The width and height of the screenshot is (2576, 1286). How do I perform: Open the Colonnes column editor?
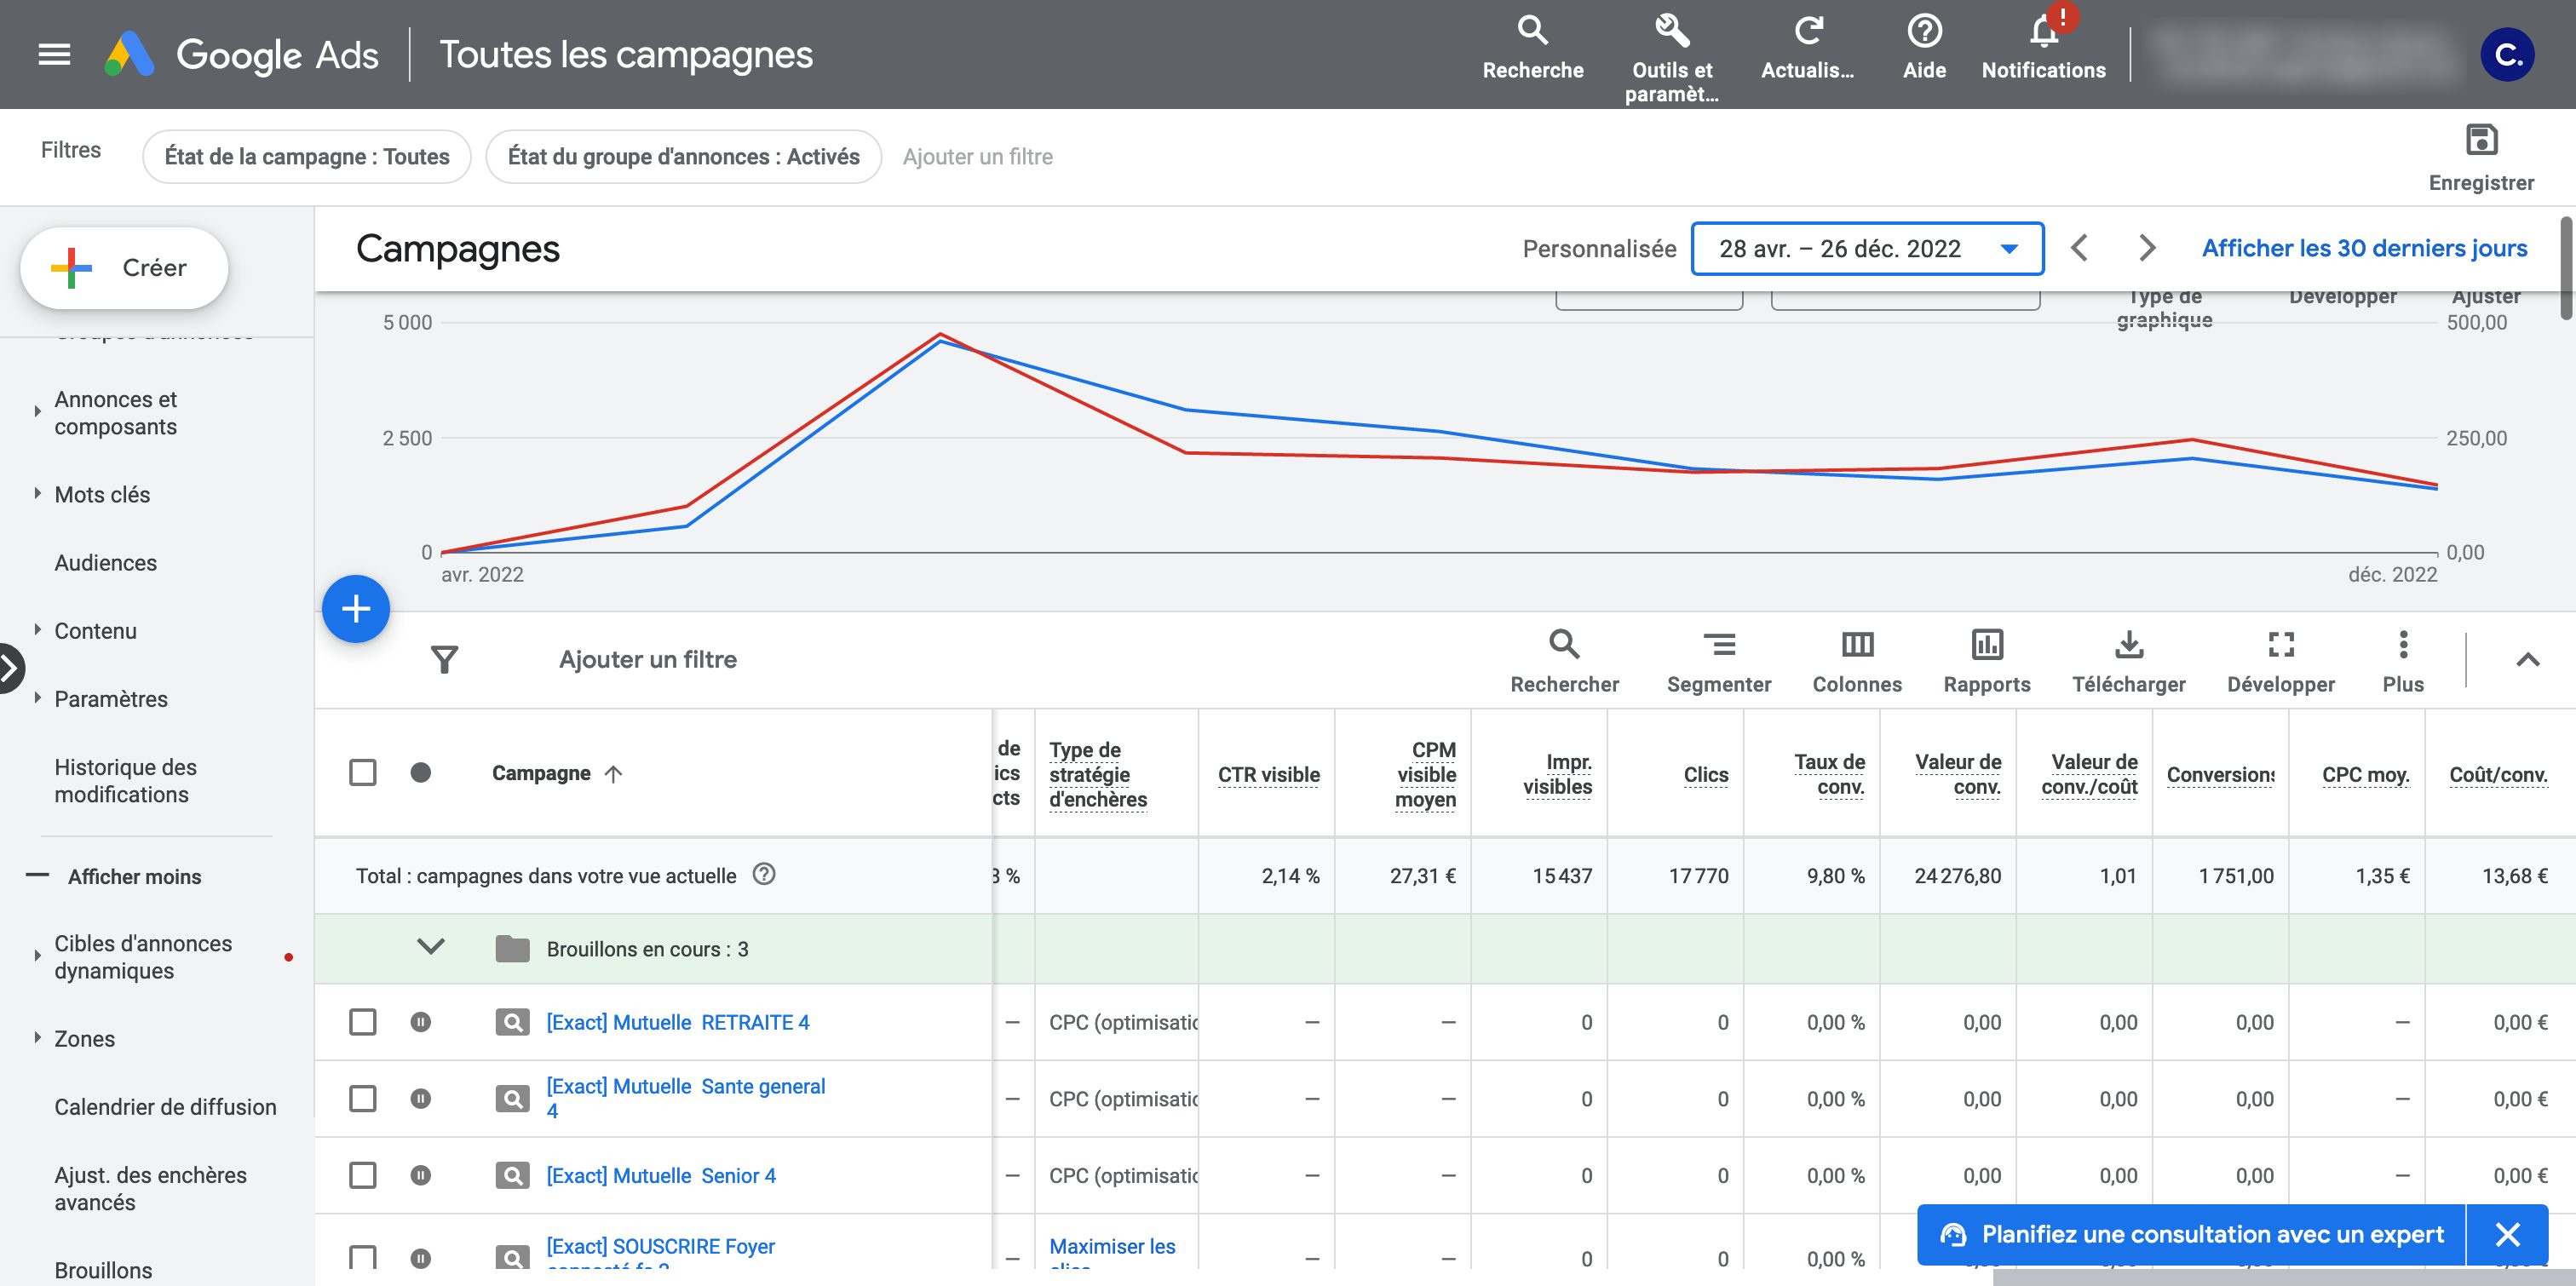[x=1857, y=645]
